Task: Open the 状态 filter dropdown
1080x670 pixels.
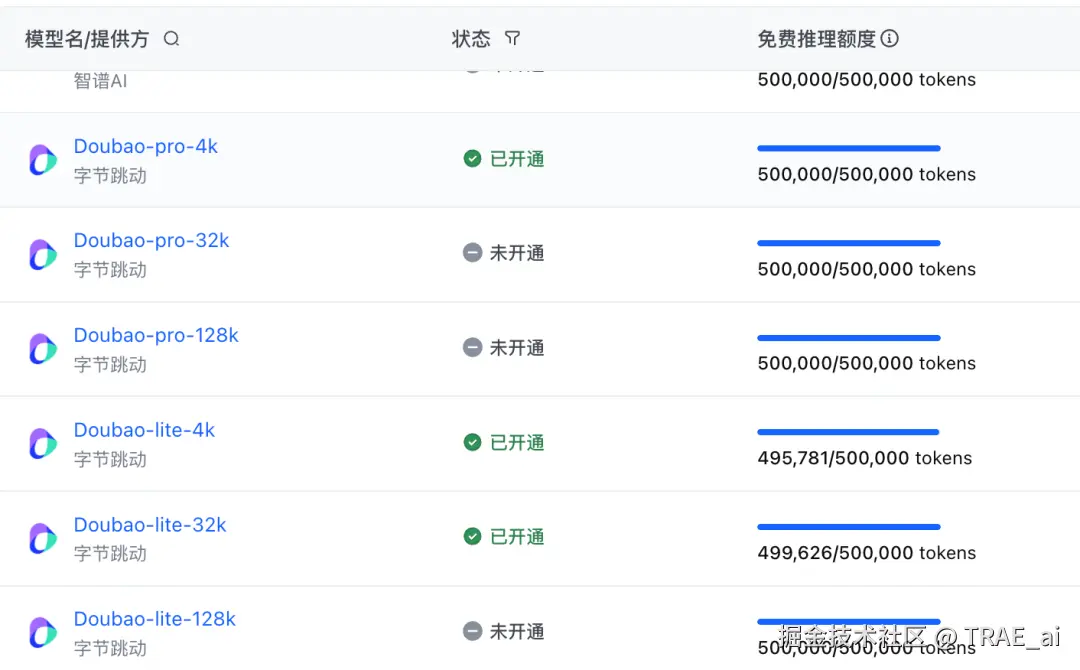Action: [513, 38]
